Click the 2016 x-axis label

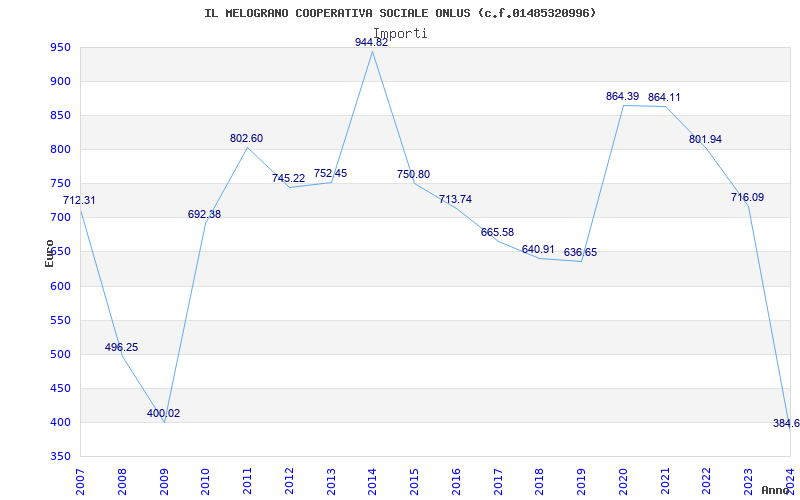click(x=456, y=482)
